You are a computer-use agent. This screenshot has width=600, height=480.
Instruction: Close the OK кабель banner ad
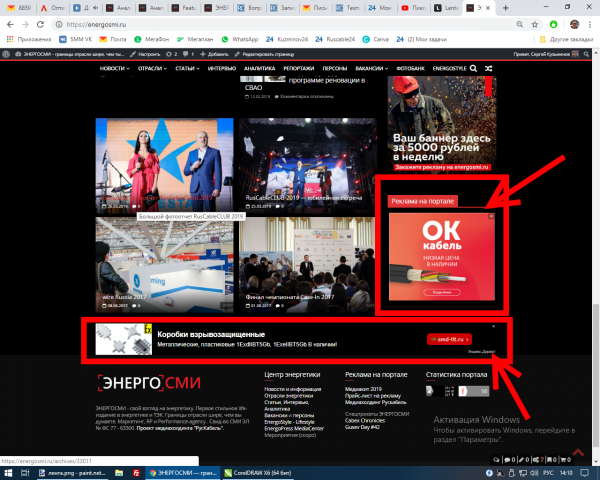pyautogui.click(x=491, y=216)
